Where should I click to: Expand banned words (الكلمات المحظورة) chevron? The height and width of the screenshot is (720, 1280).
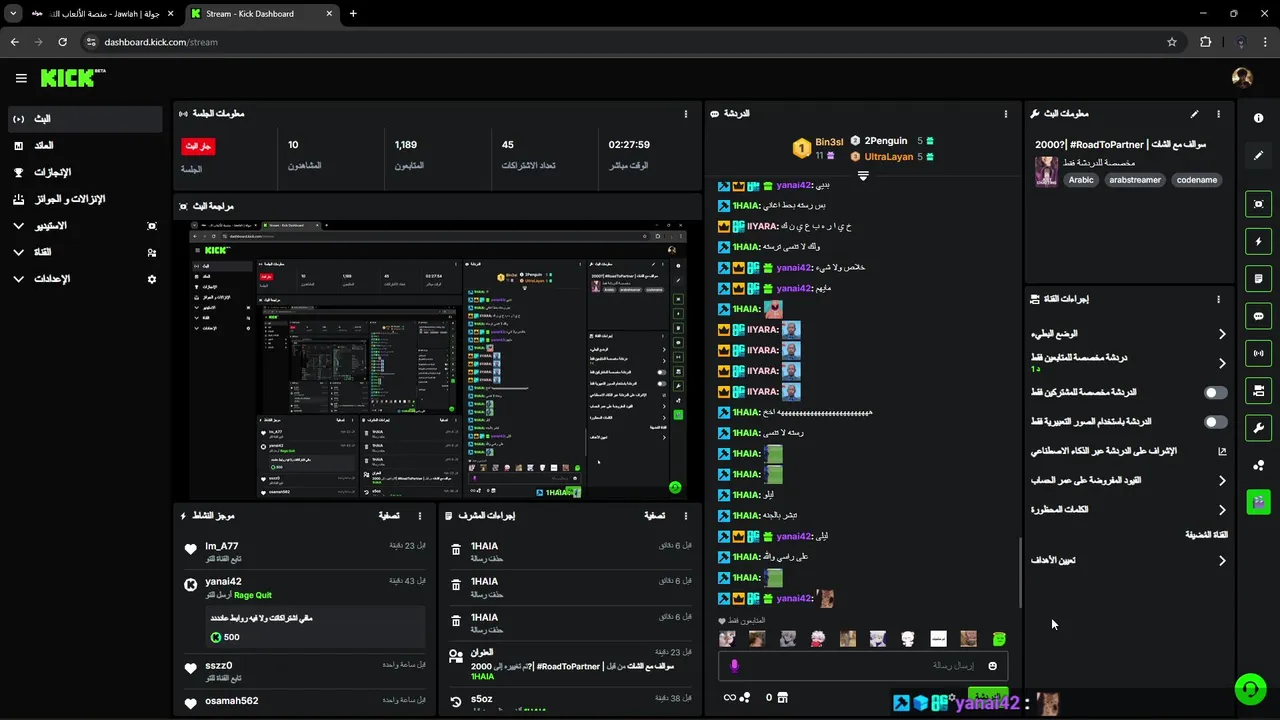click(1222, 510)
